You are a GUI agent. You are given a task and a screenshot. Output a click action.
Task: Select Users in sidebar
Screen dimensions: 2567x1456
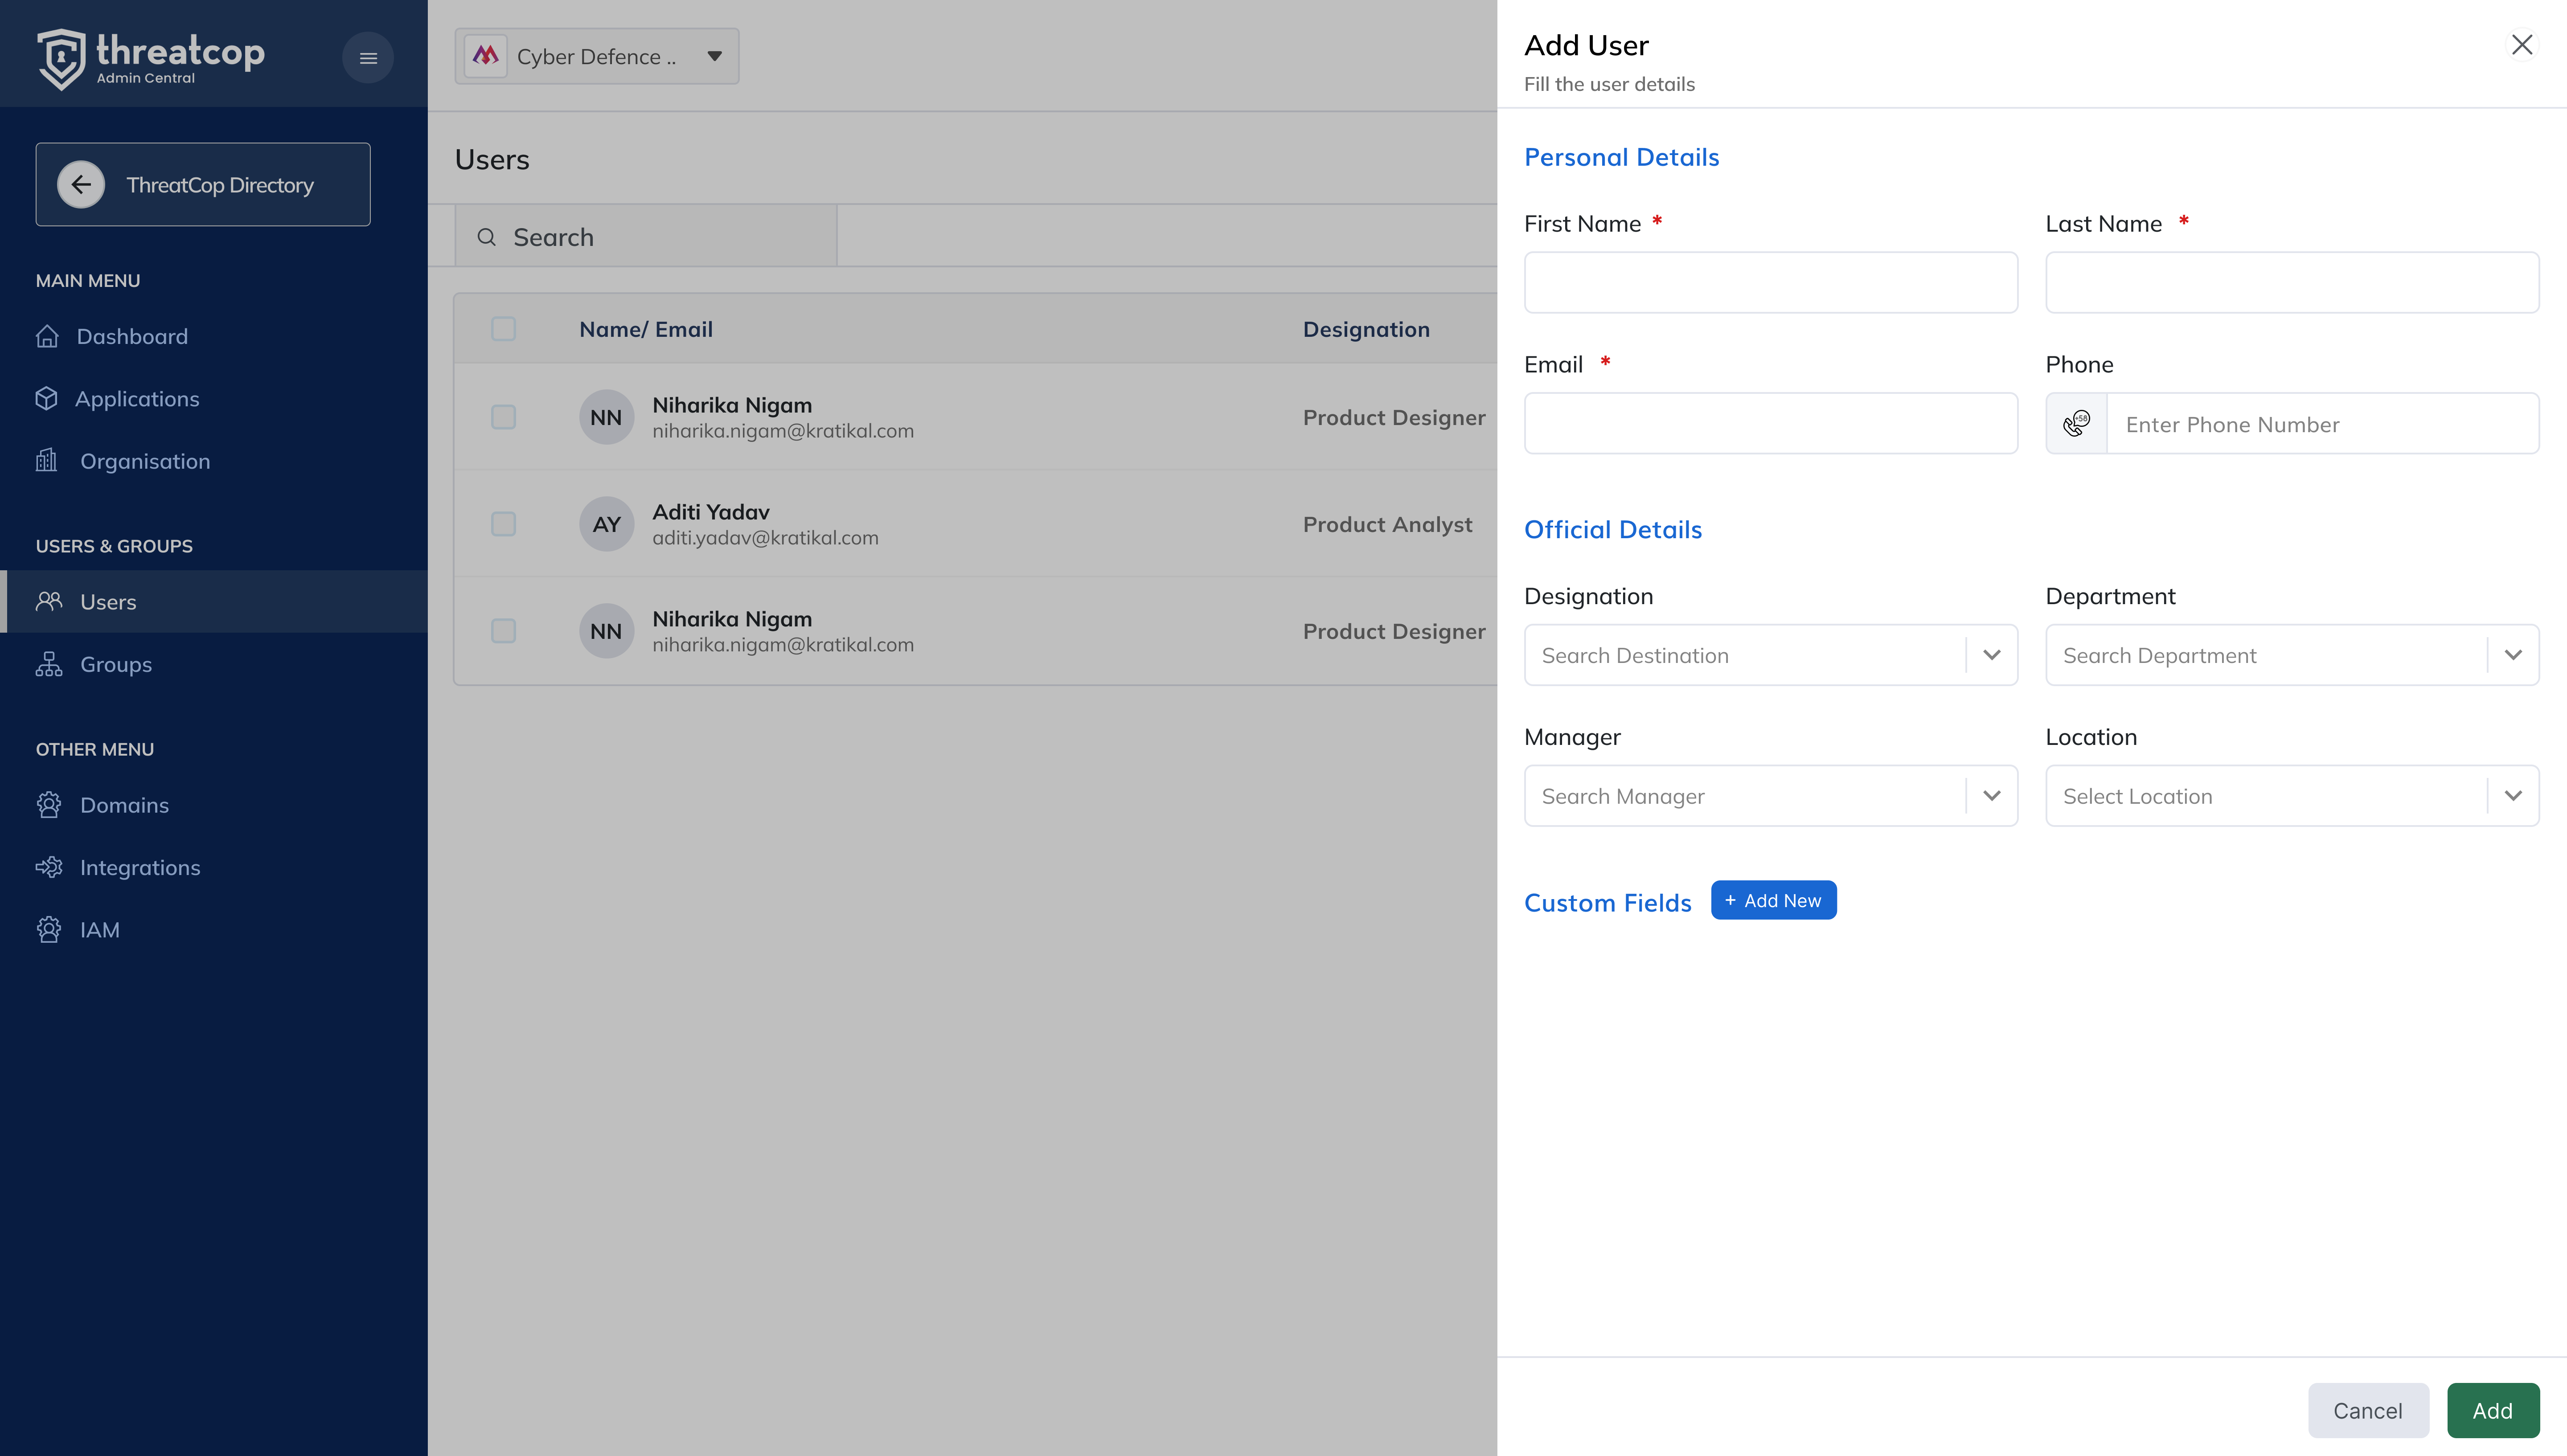[x=214, y=601]
